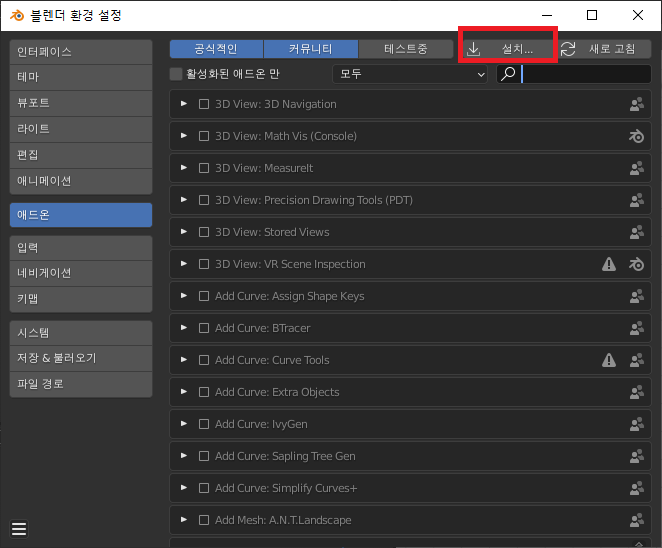Expand the 3D View: 3D Navigation entry
The width and height of the screenshot is (662, 548).
(184, 104)
